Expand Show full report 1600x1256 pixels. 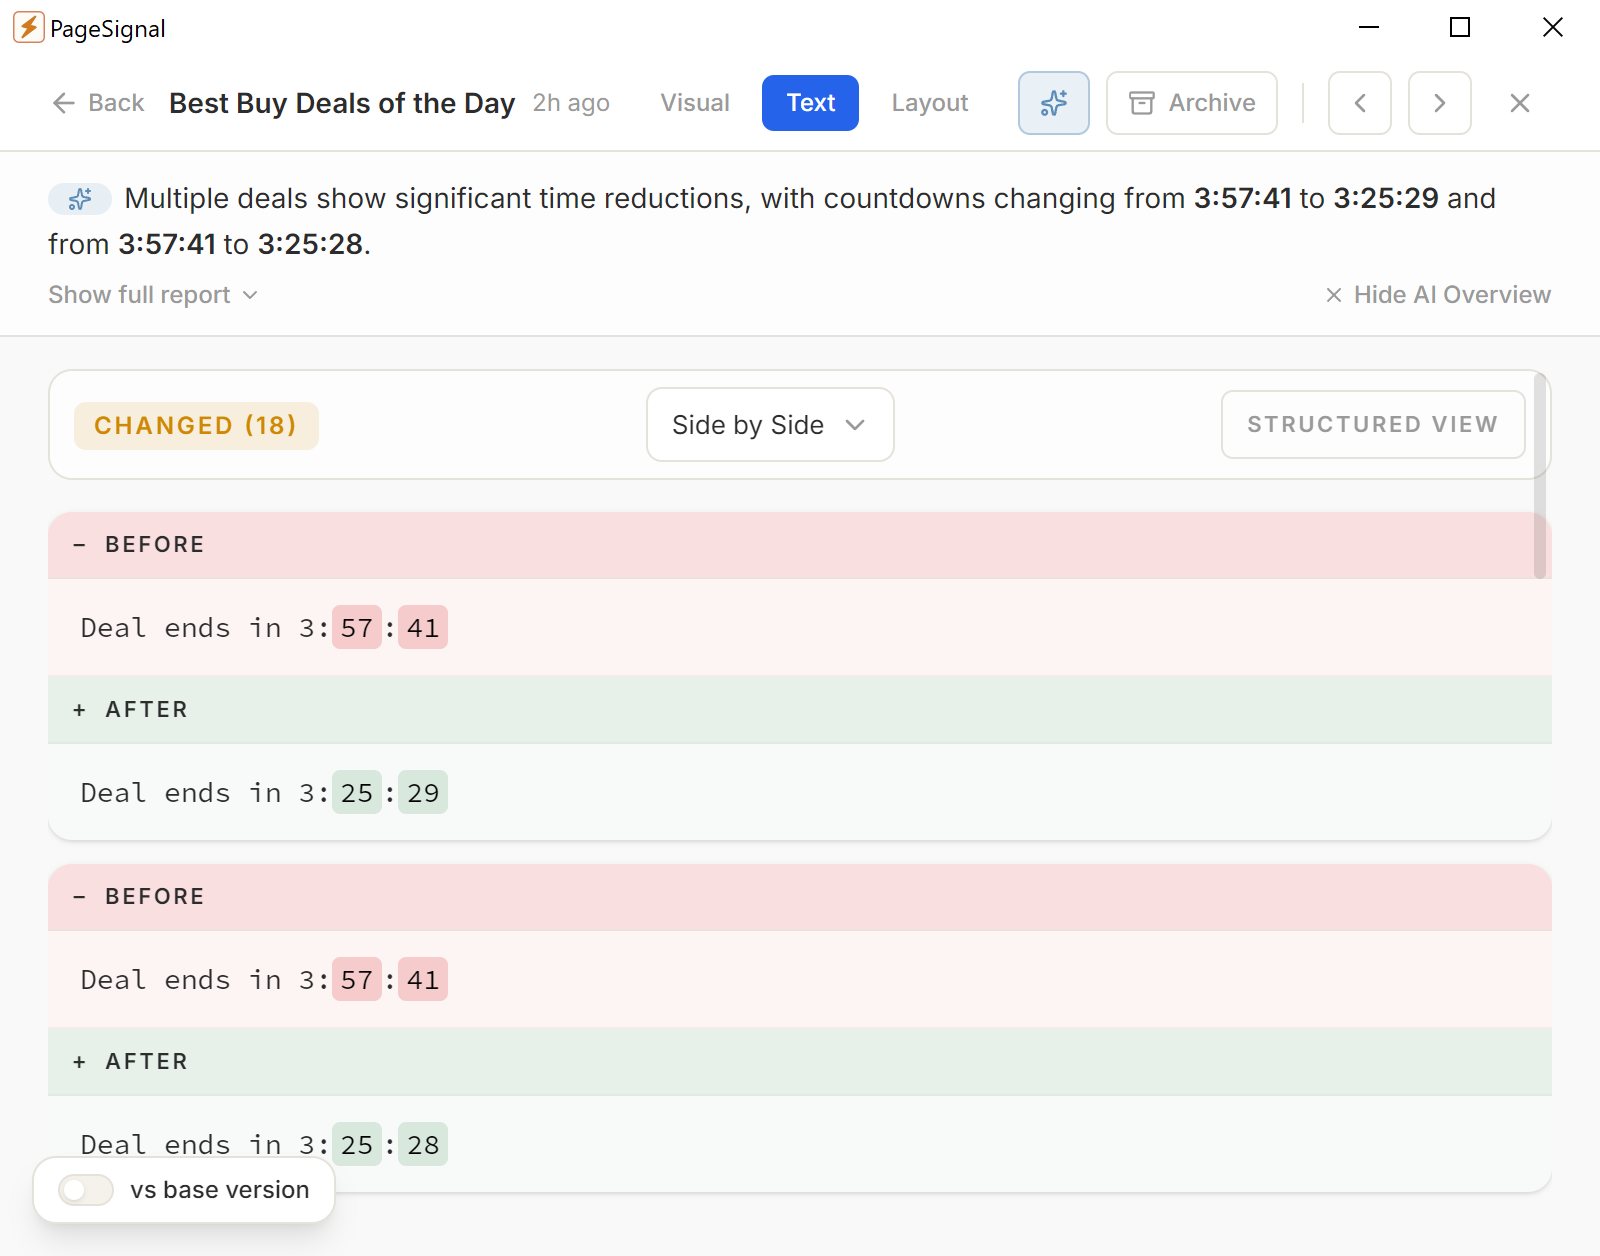click(153, 295)
